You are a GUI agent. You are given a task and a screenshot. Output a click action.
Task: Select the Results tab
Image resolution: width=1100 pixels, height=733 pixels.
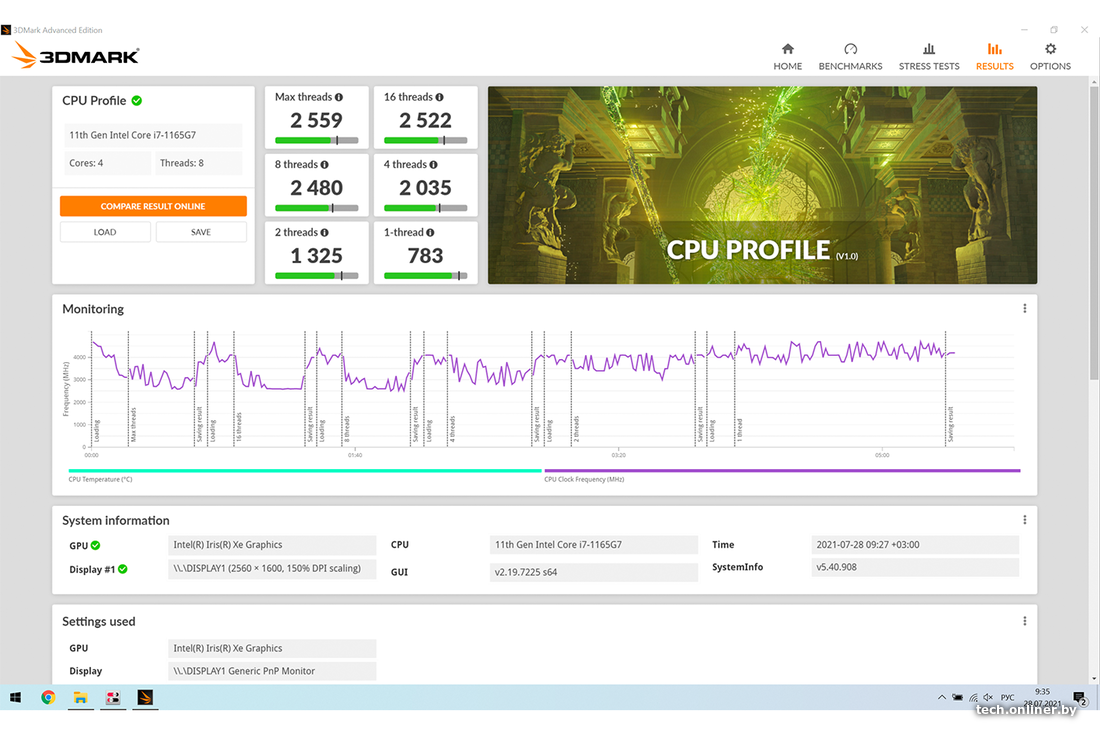click(994, 57)
